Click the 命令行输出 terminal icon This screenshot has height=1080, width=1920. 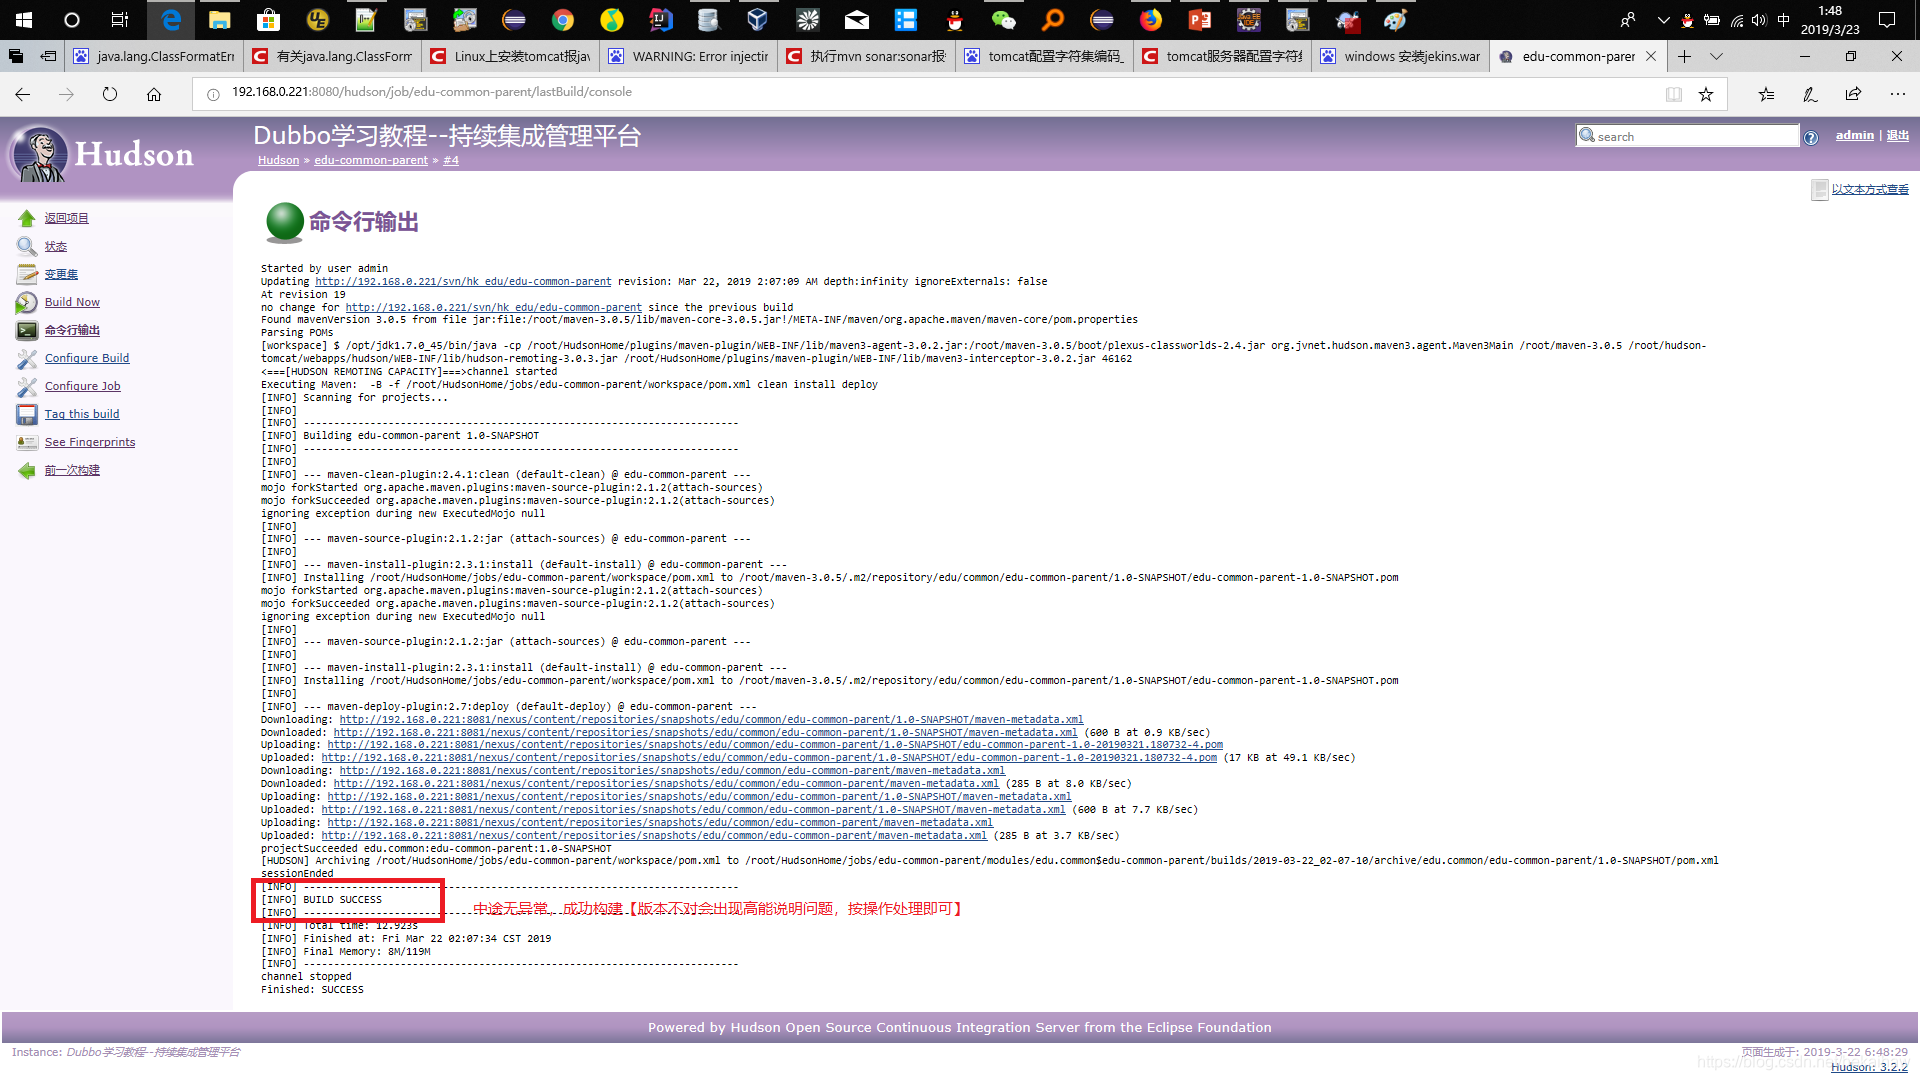coord(27,330)
